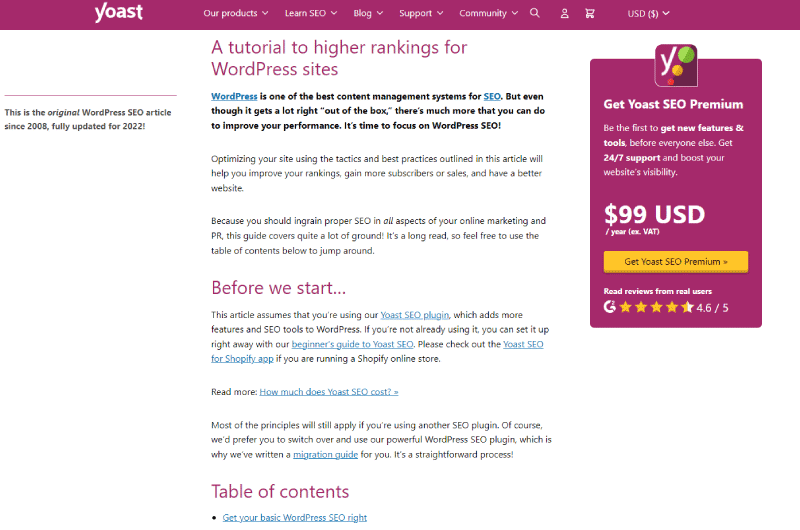Screen dimensions: 800x530
Task: Click the '$99 USD' price text
Action: (x=654, y=214)
